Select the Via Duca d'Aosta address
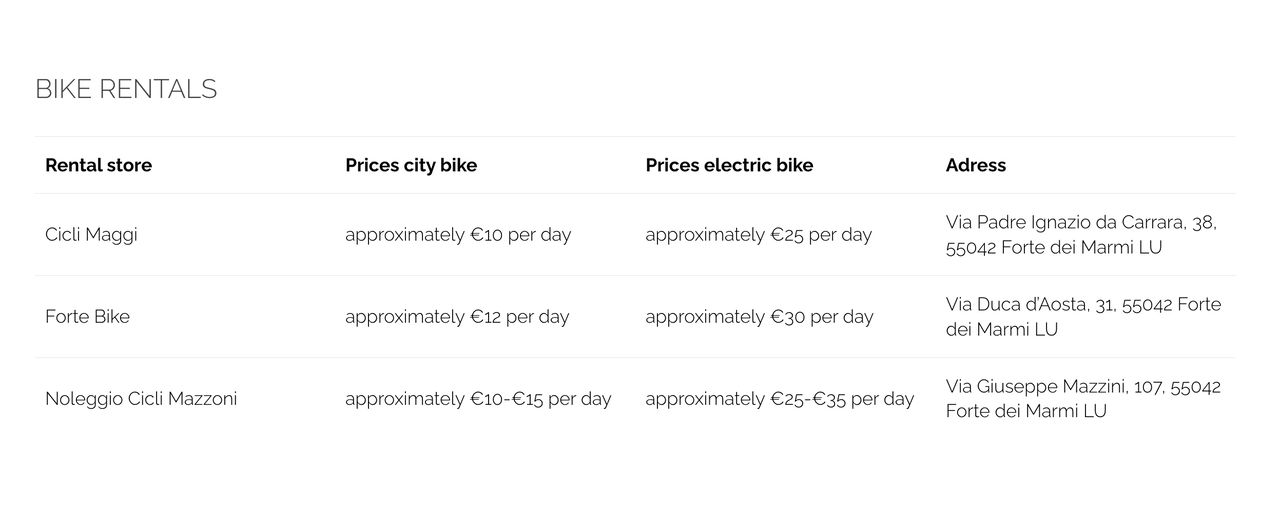The image size is (1280, 509). [1083, 317]
